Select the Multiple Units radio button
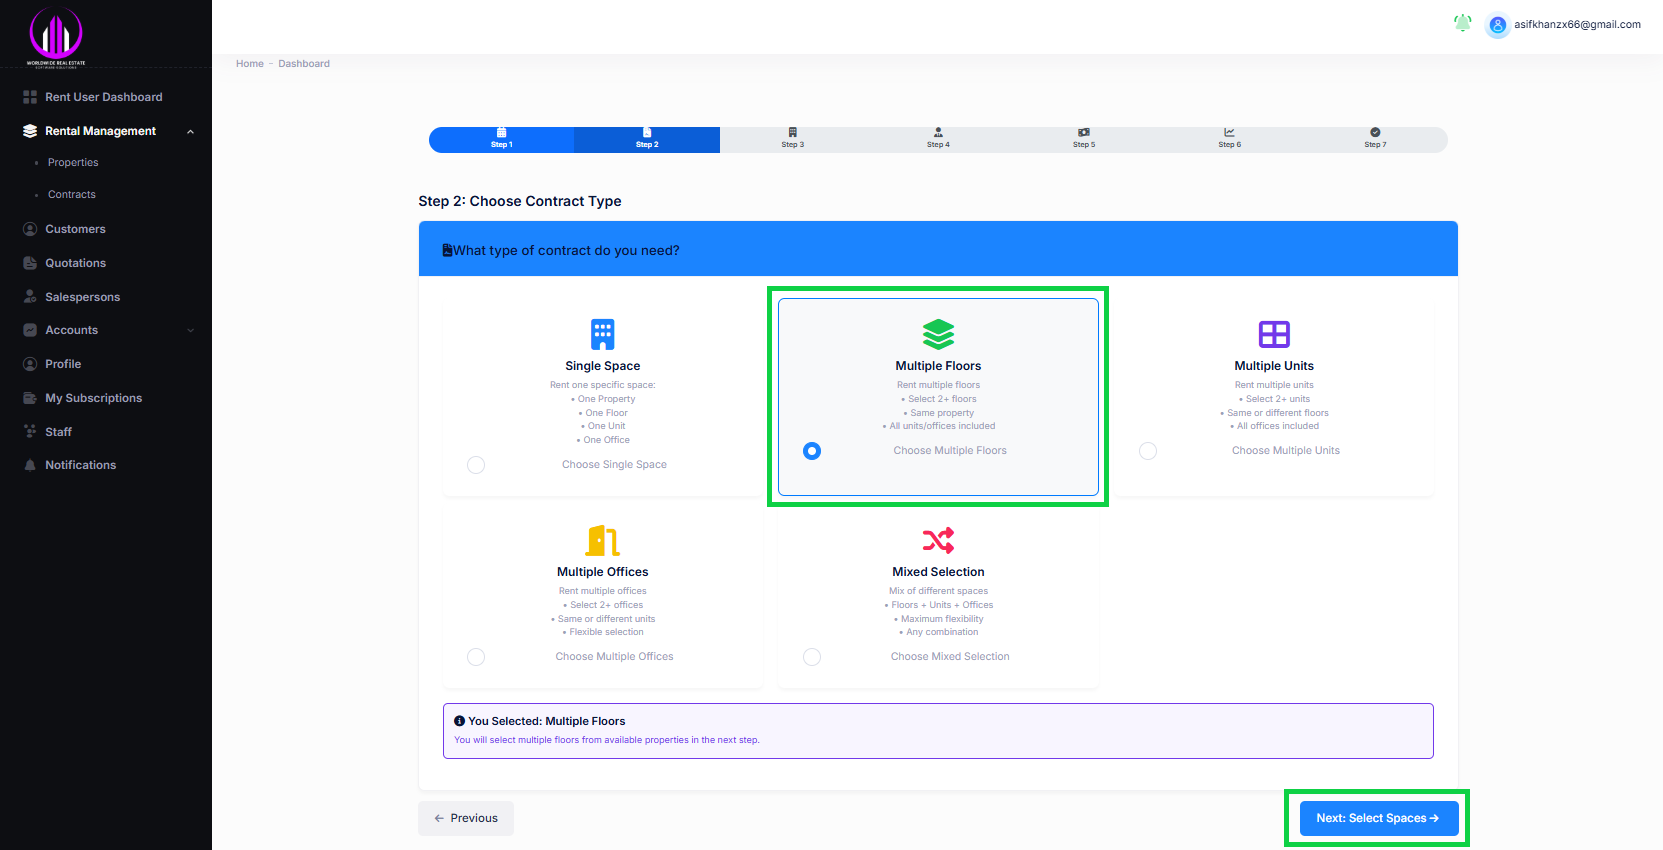Viewport: 1663px width, 850px height. pos(1148,451)
